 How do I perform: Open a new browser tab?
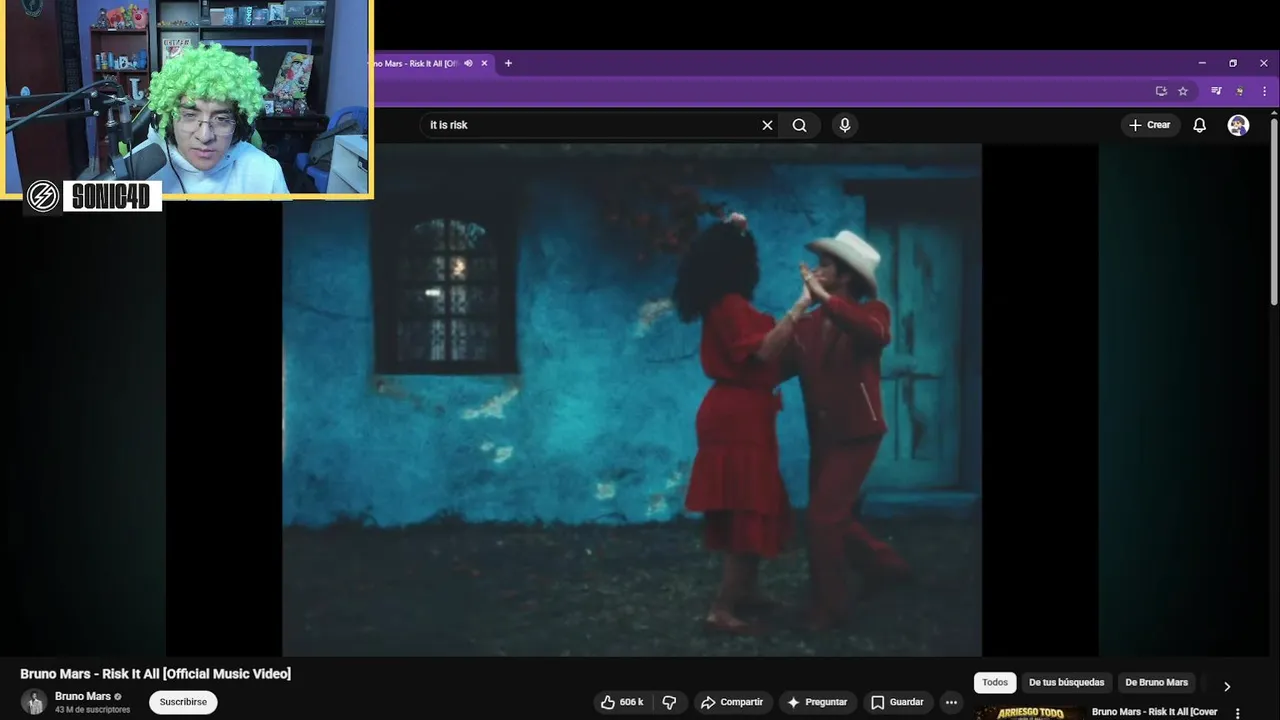coord(508,63)
